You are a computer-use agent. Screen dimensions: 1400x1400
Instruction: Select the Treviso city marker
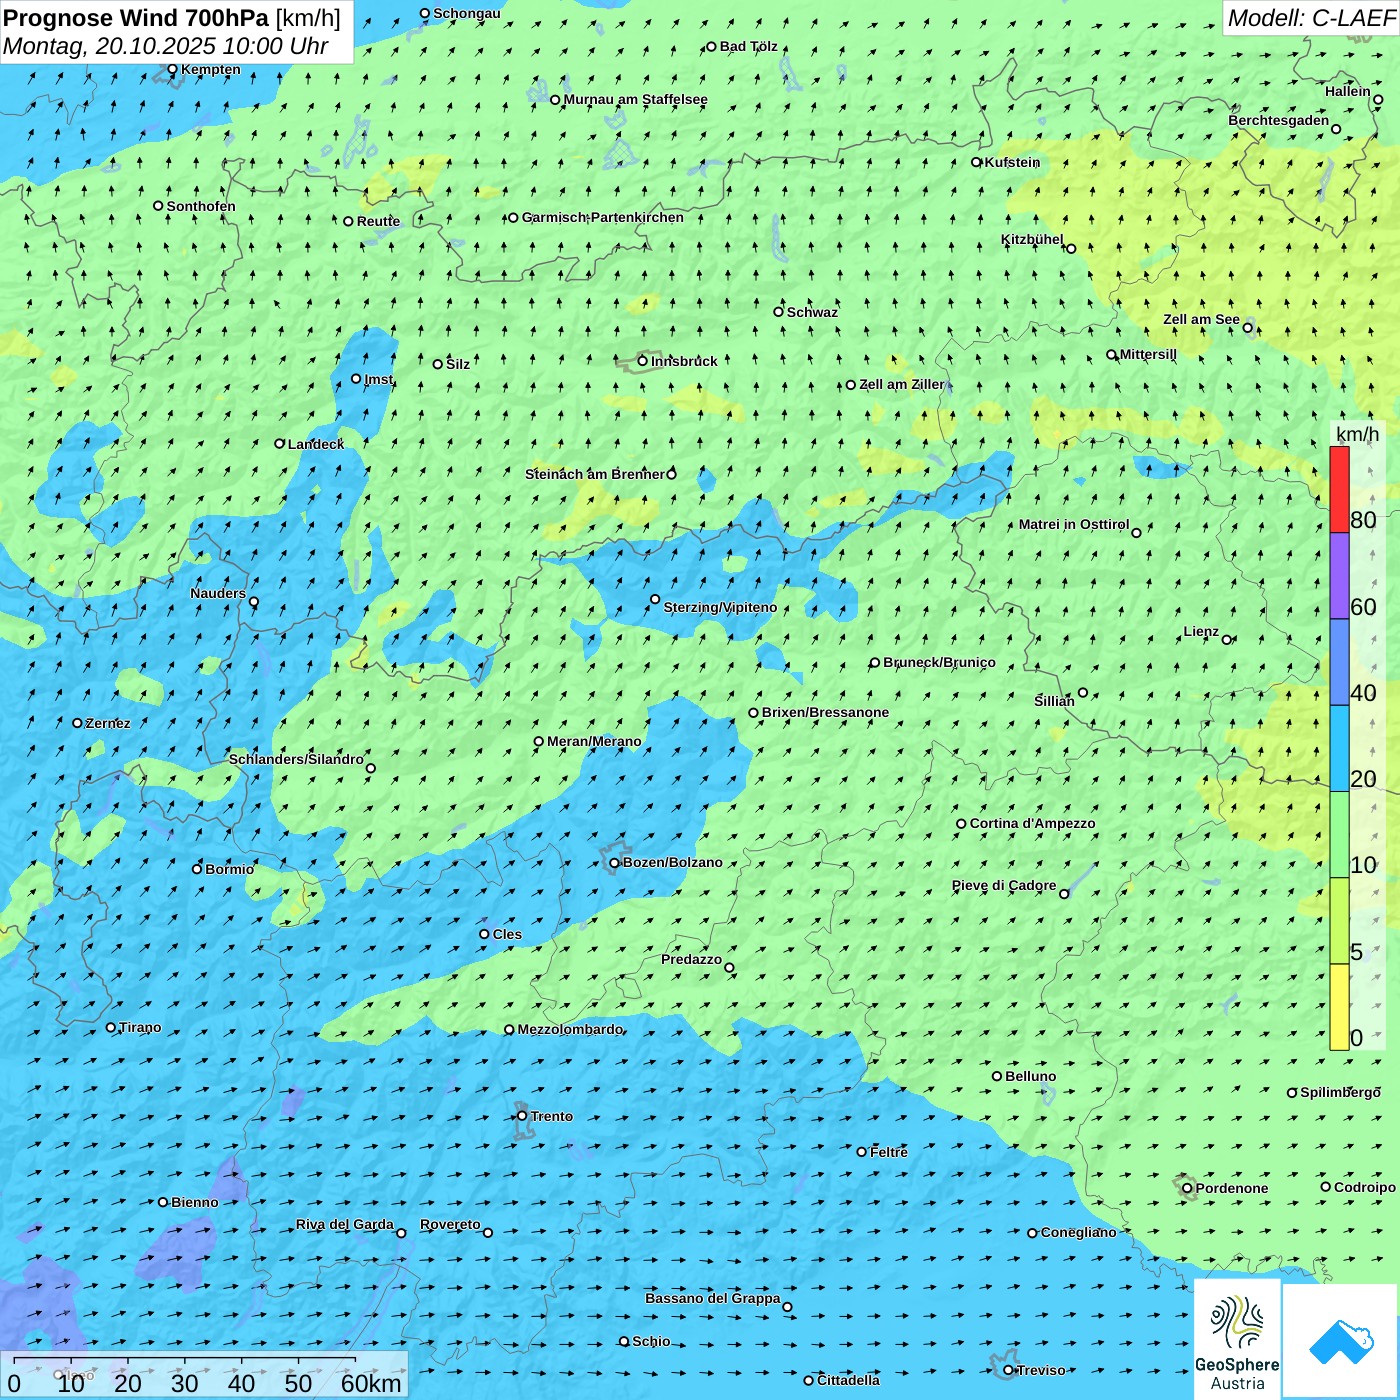pyautogui.click(x=1008, y=1370)
